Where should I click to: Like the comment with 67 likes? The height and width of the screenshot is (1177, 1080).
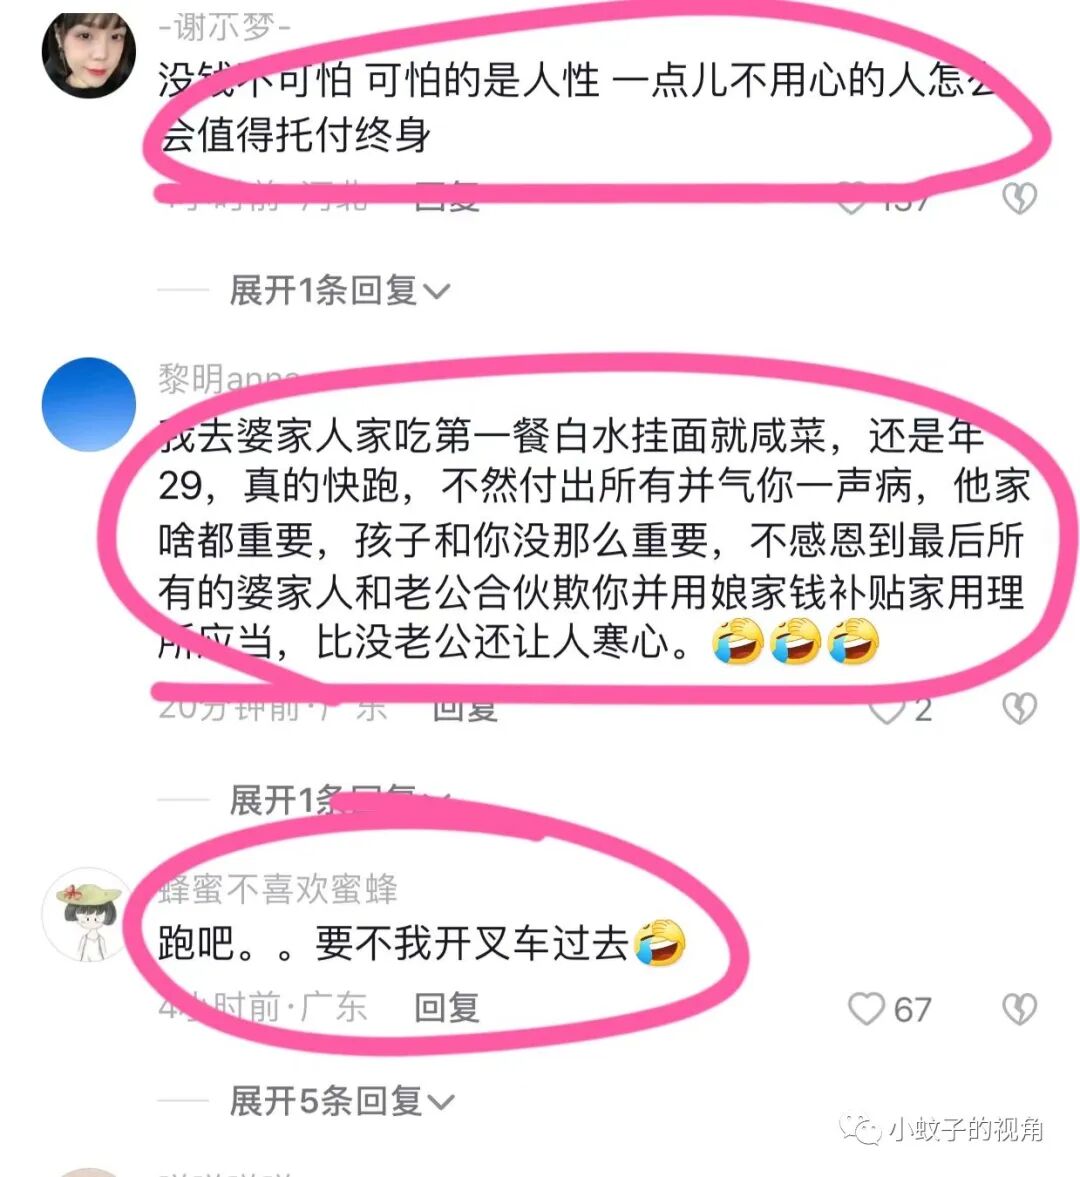(866, 1009)
